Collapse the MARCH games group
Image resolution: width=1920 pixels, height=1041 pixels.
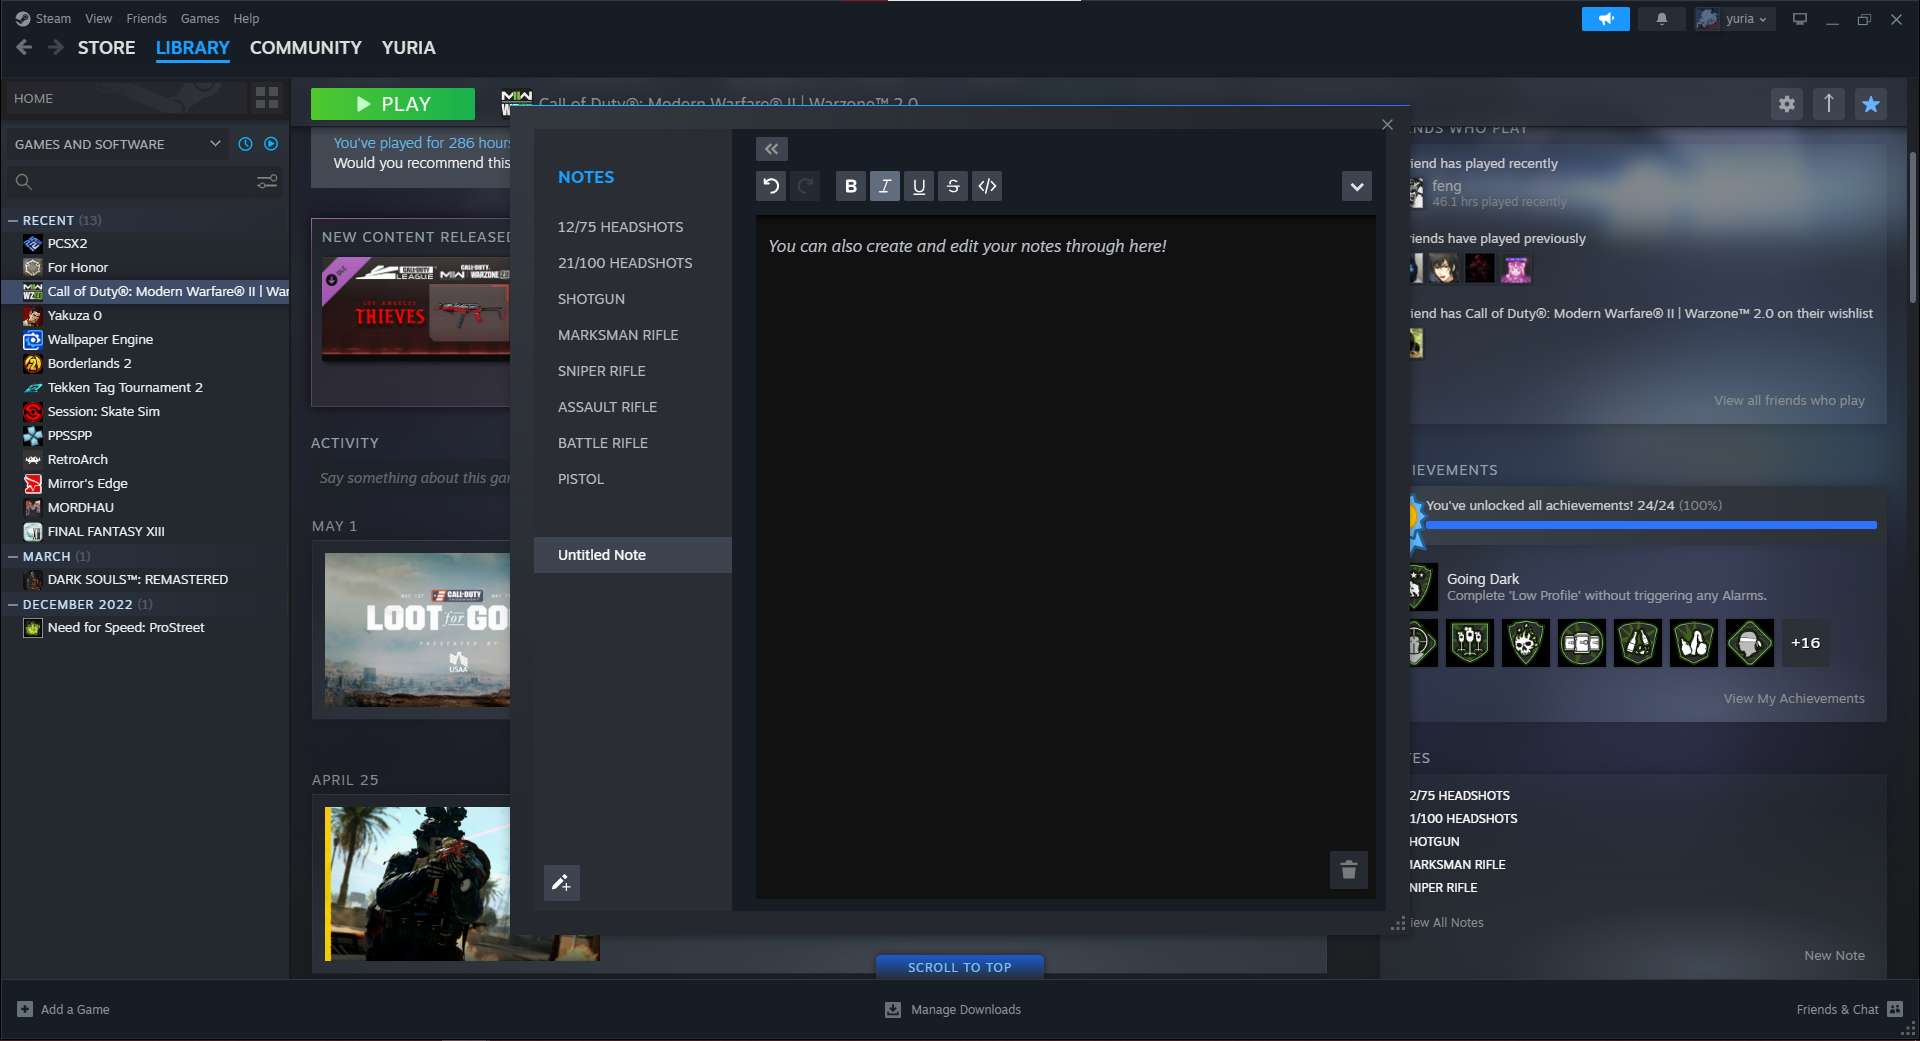point(13,556)
